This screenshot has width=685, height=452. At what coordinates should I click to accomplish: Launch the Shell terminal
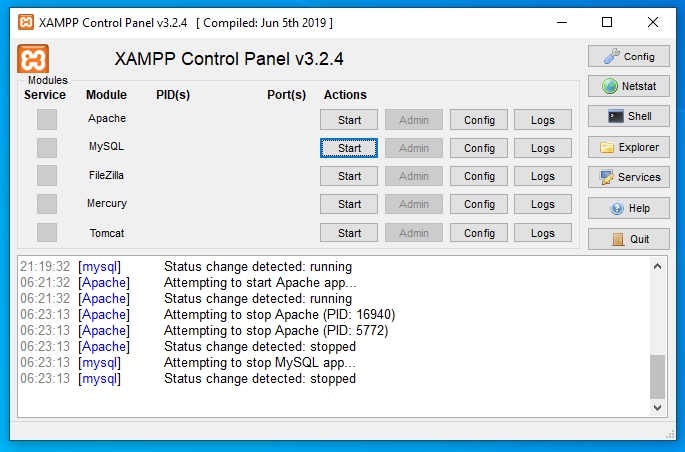tap(628, 116)
